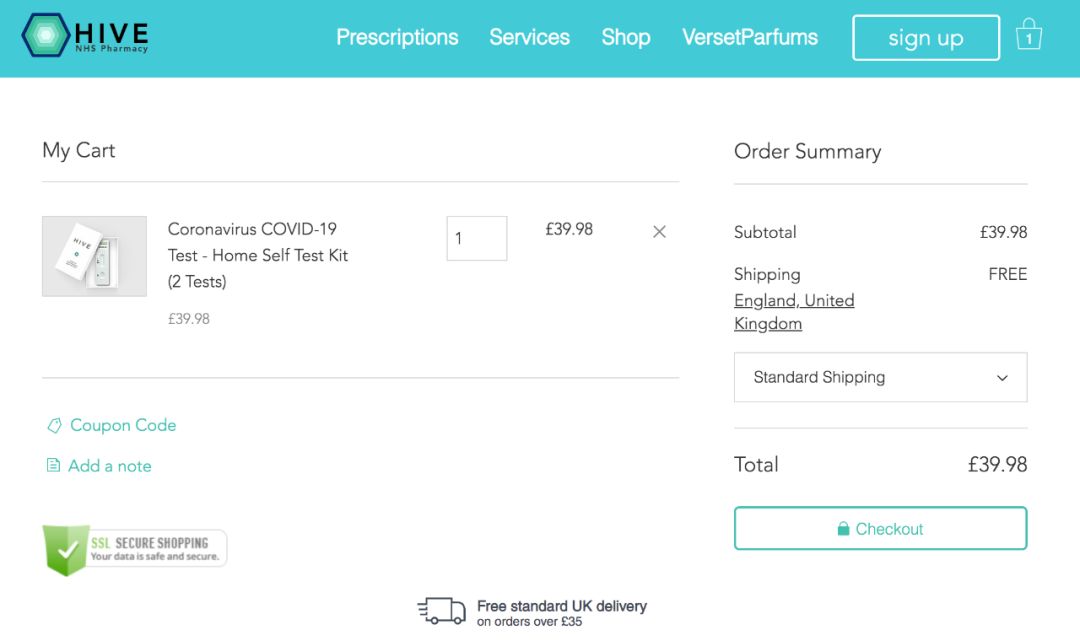This screenshot has width=1080, height=641.
Task: Open the COVID-19 test kit thumbnail
Action: coord(94,256)
